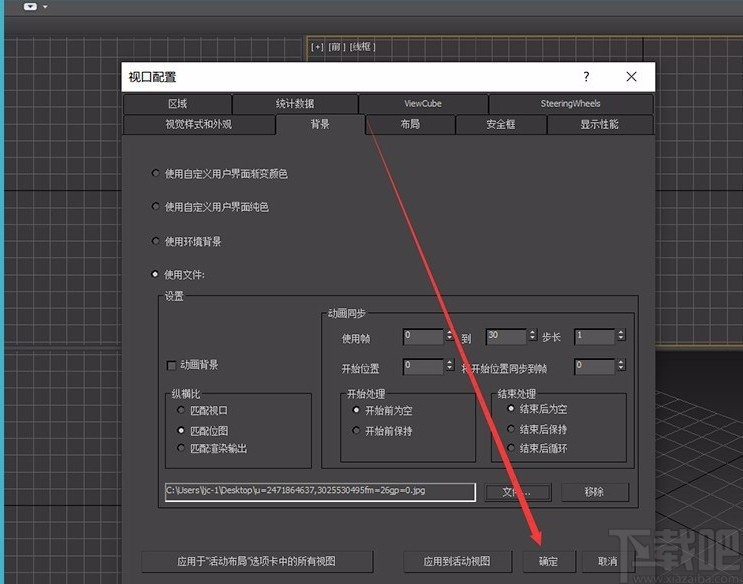Select 使用自定义用户界面渐变颜色 radio option

(x=155, y=173)
